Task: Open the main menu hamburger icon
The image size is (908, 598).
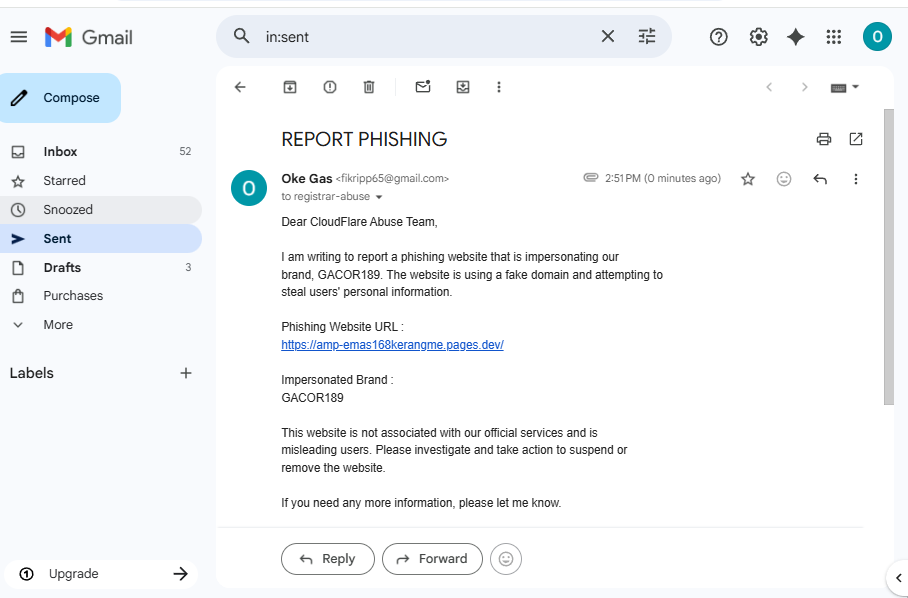Action: click(19, 37)
